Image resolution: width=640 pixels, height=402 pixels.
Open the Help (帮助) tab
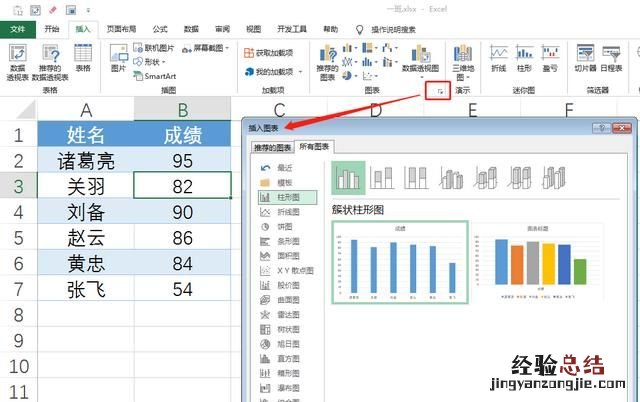pyautogui.click(x=331, y=29)
